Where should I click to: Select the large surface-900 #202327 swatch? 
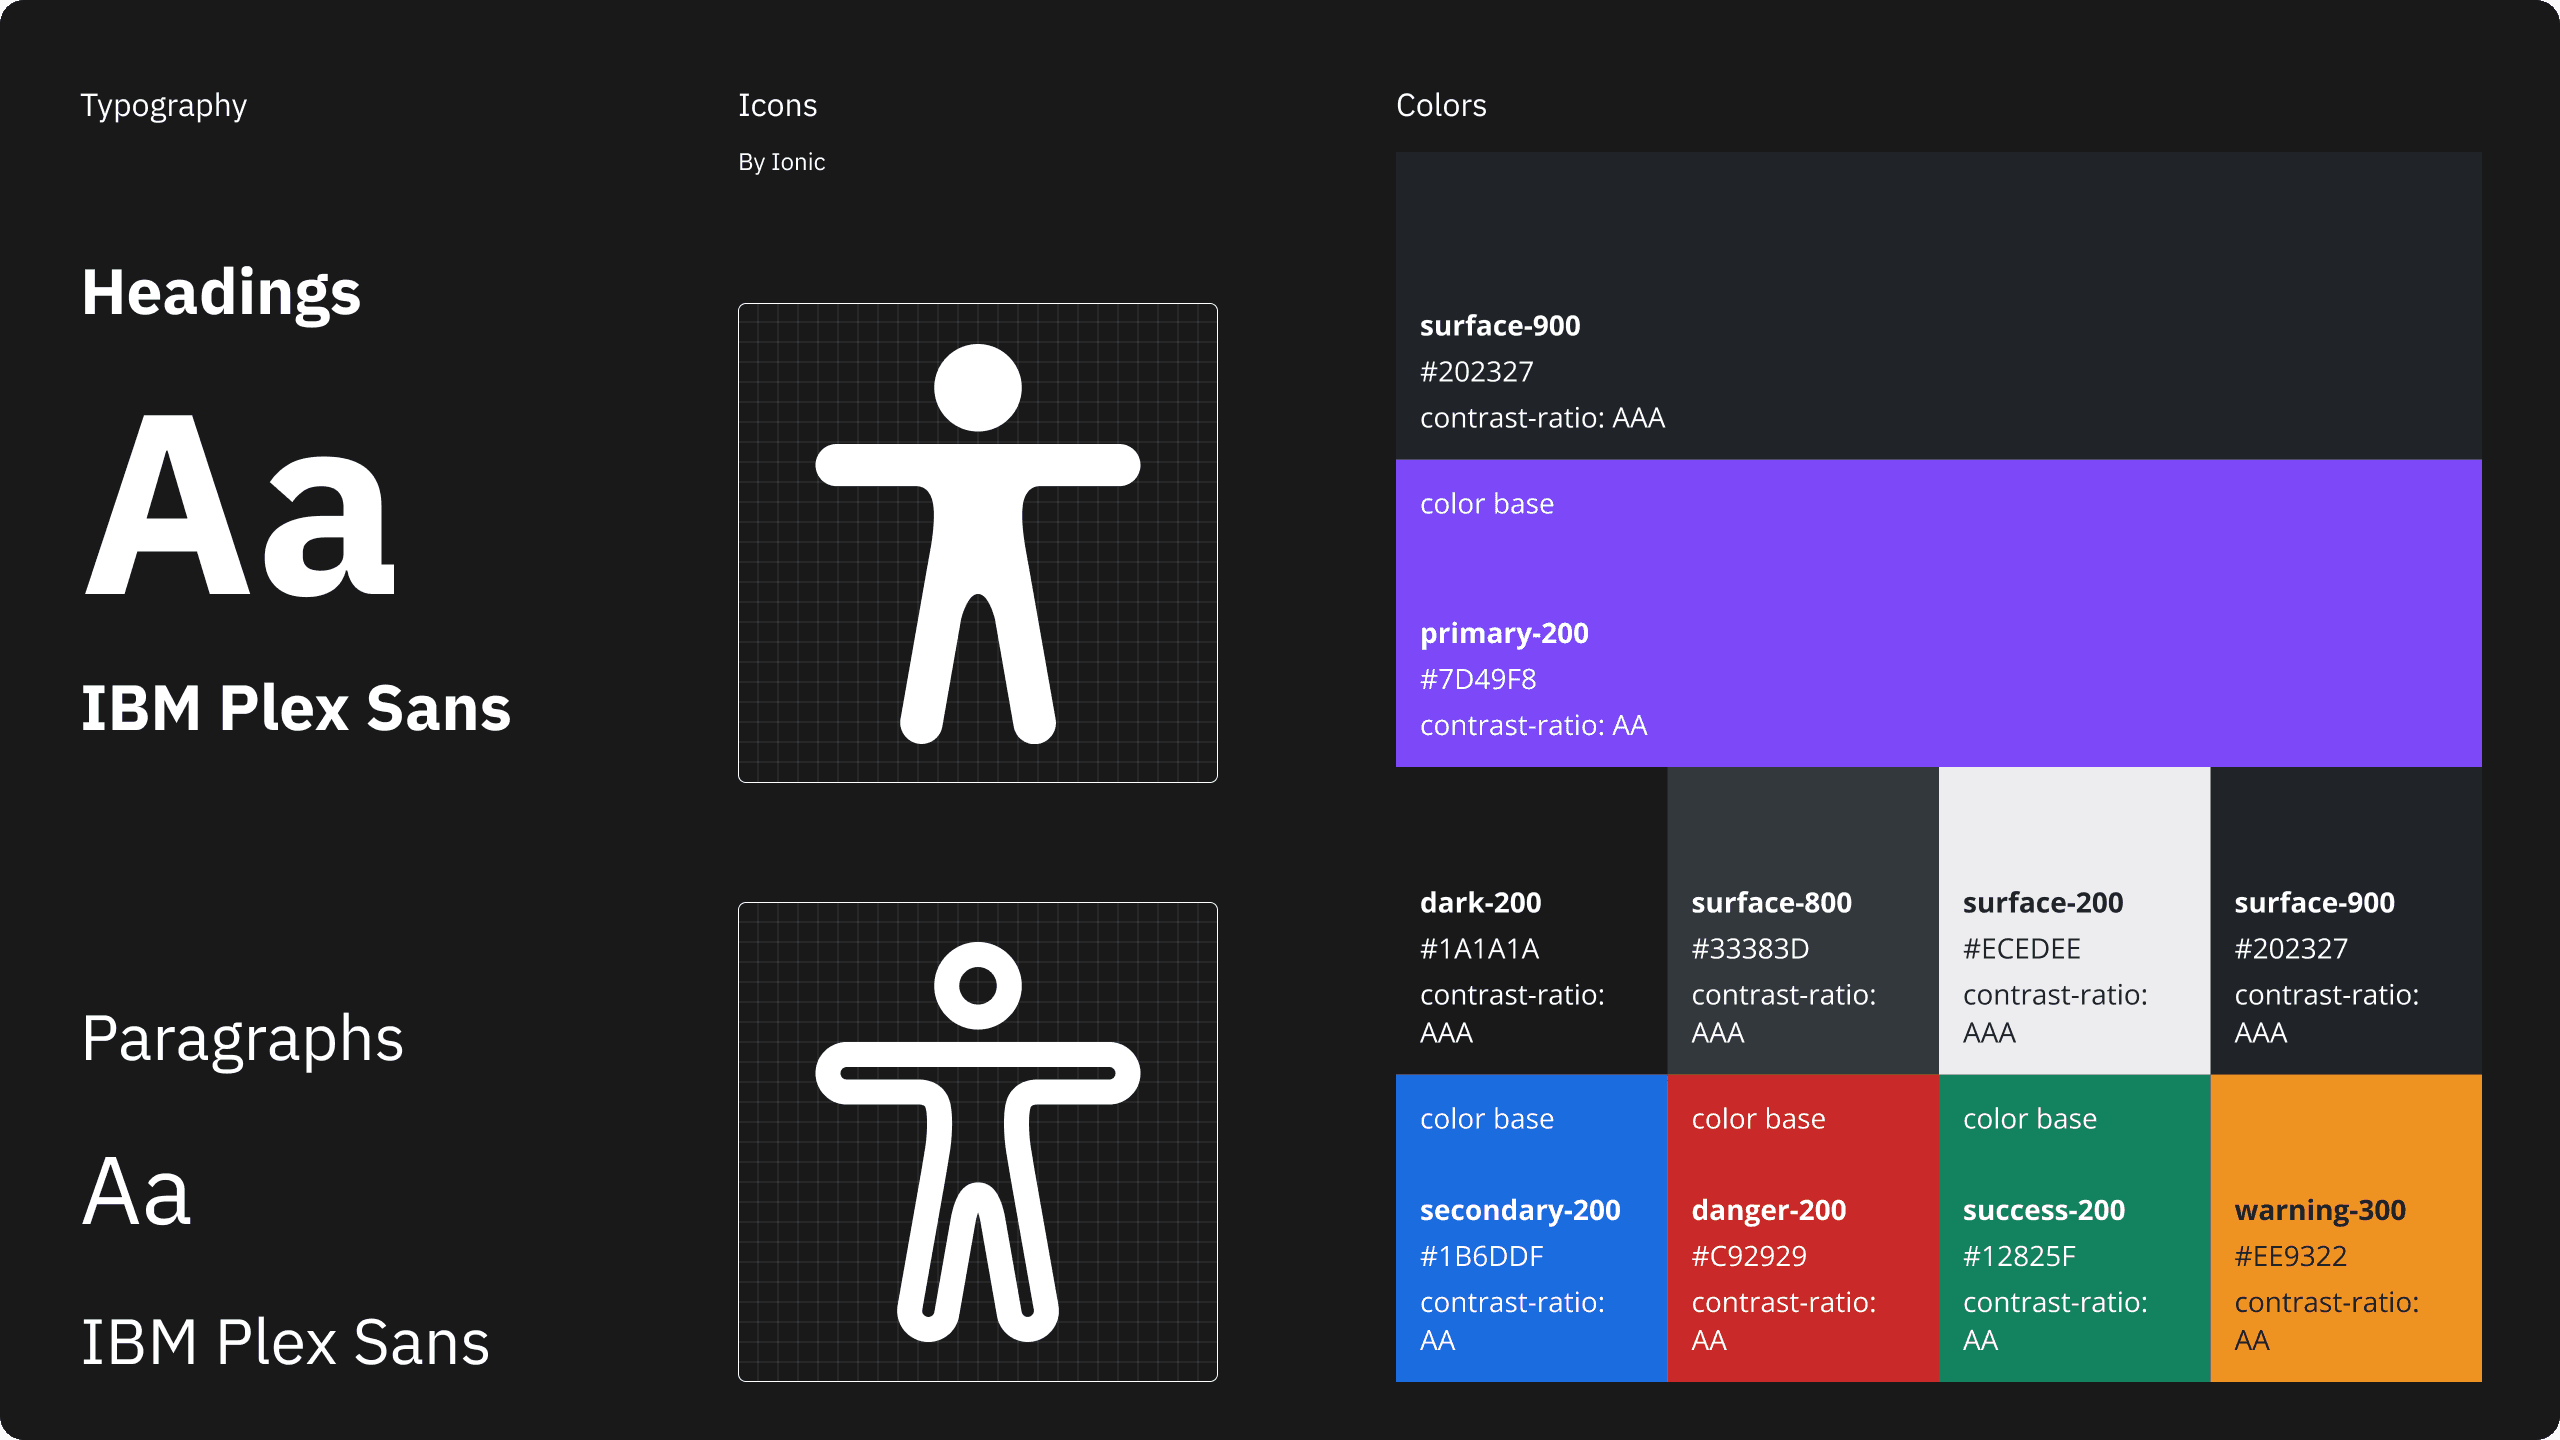click(x=1938, y=305)
